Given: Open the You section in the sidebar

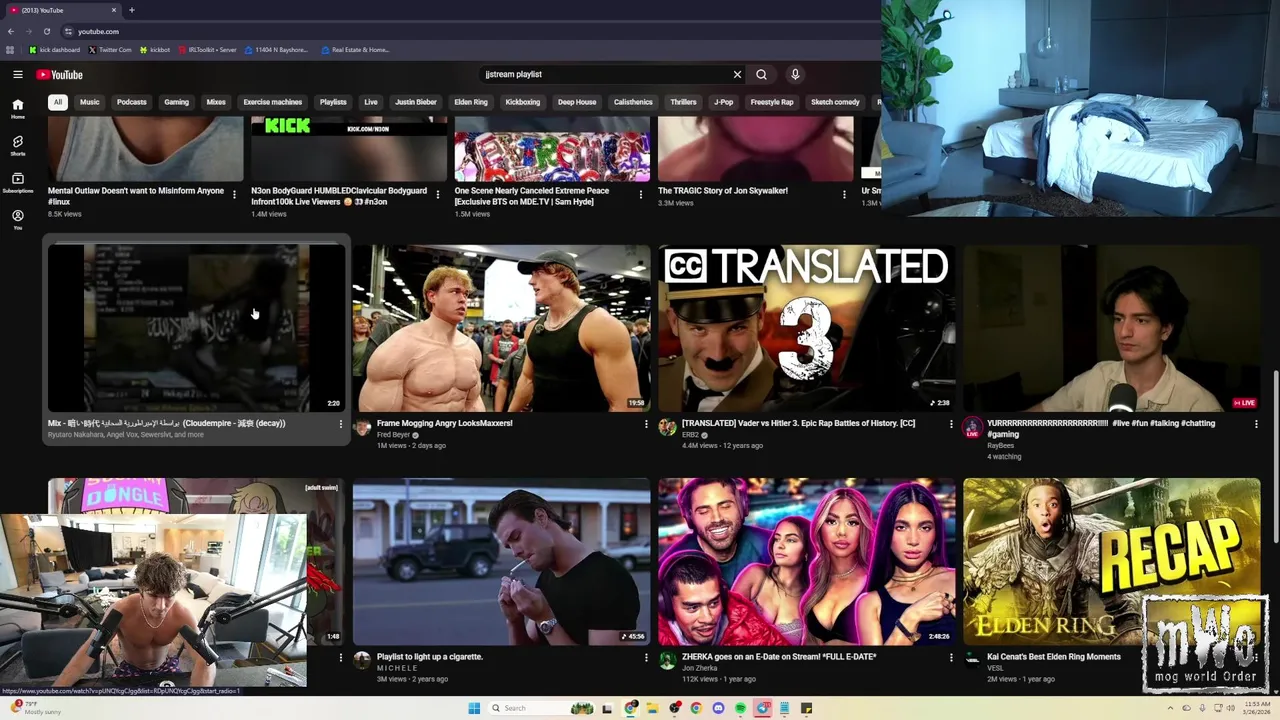Looking at the screenshot, I should pyautogui.click(x=17, y=219).
